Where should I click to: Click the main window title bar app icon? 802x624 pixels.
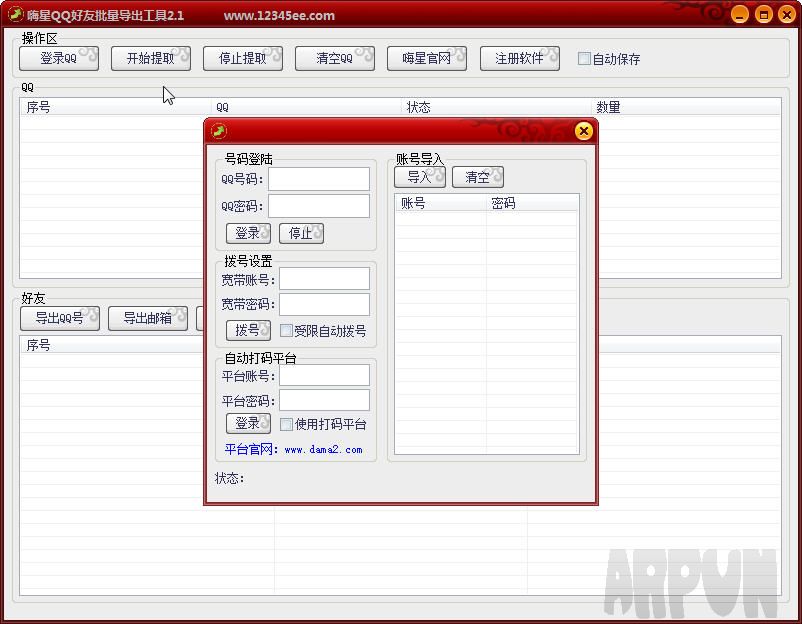click(16, 14)
